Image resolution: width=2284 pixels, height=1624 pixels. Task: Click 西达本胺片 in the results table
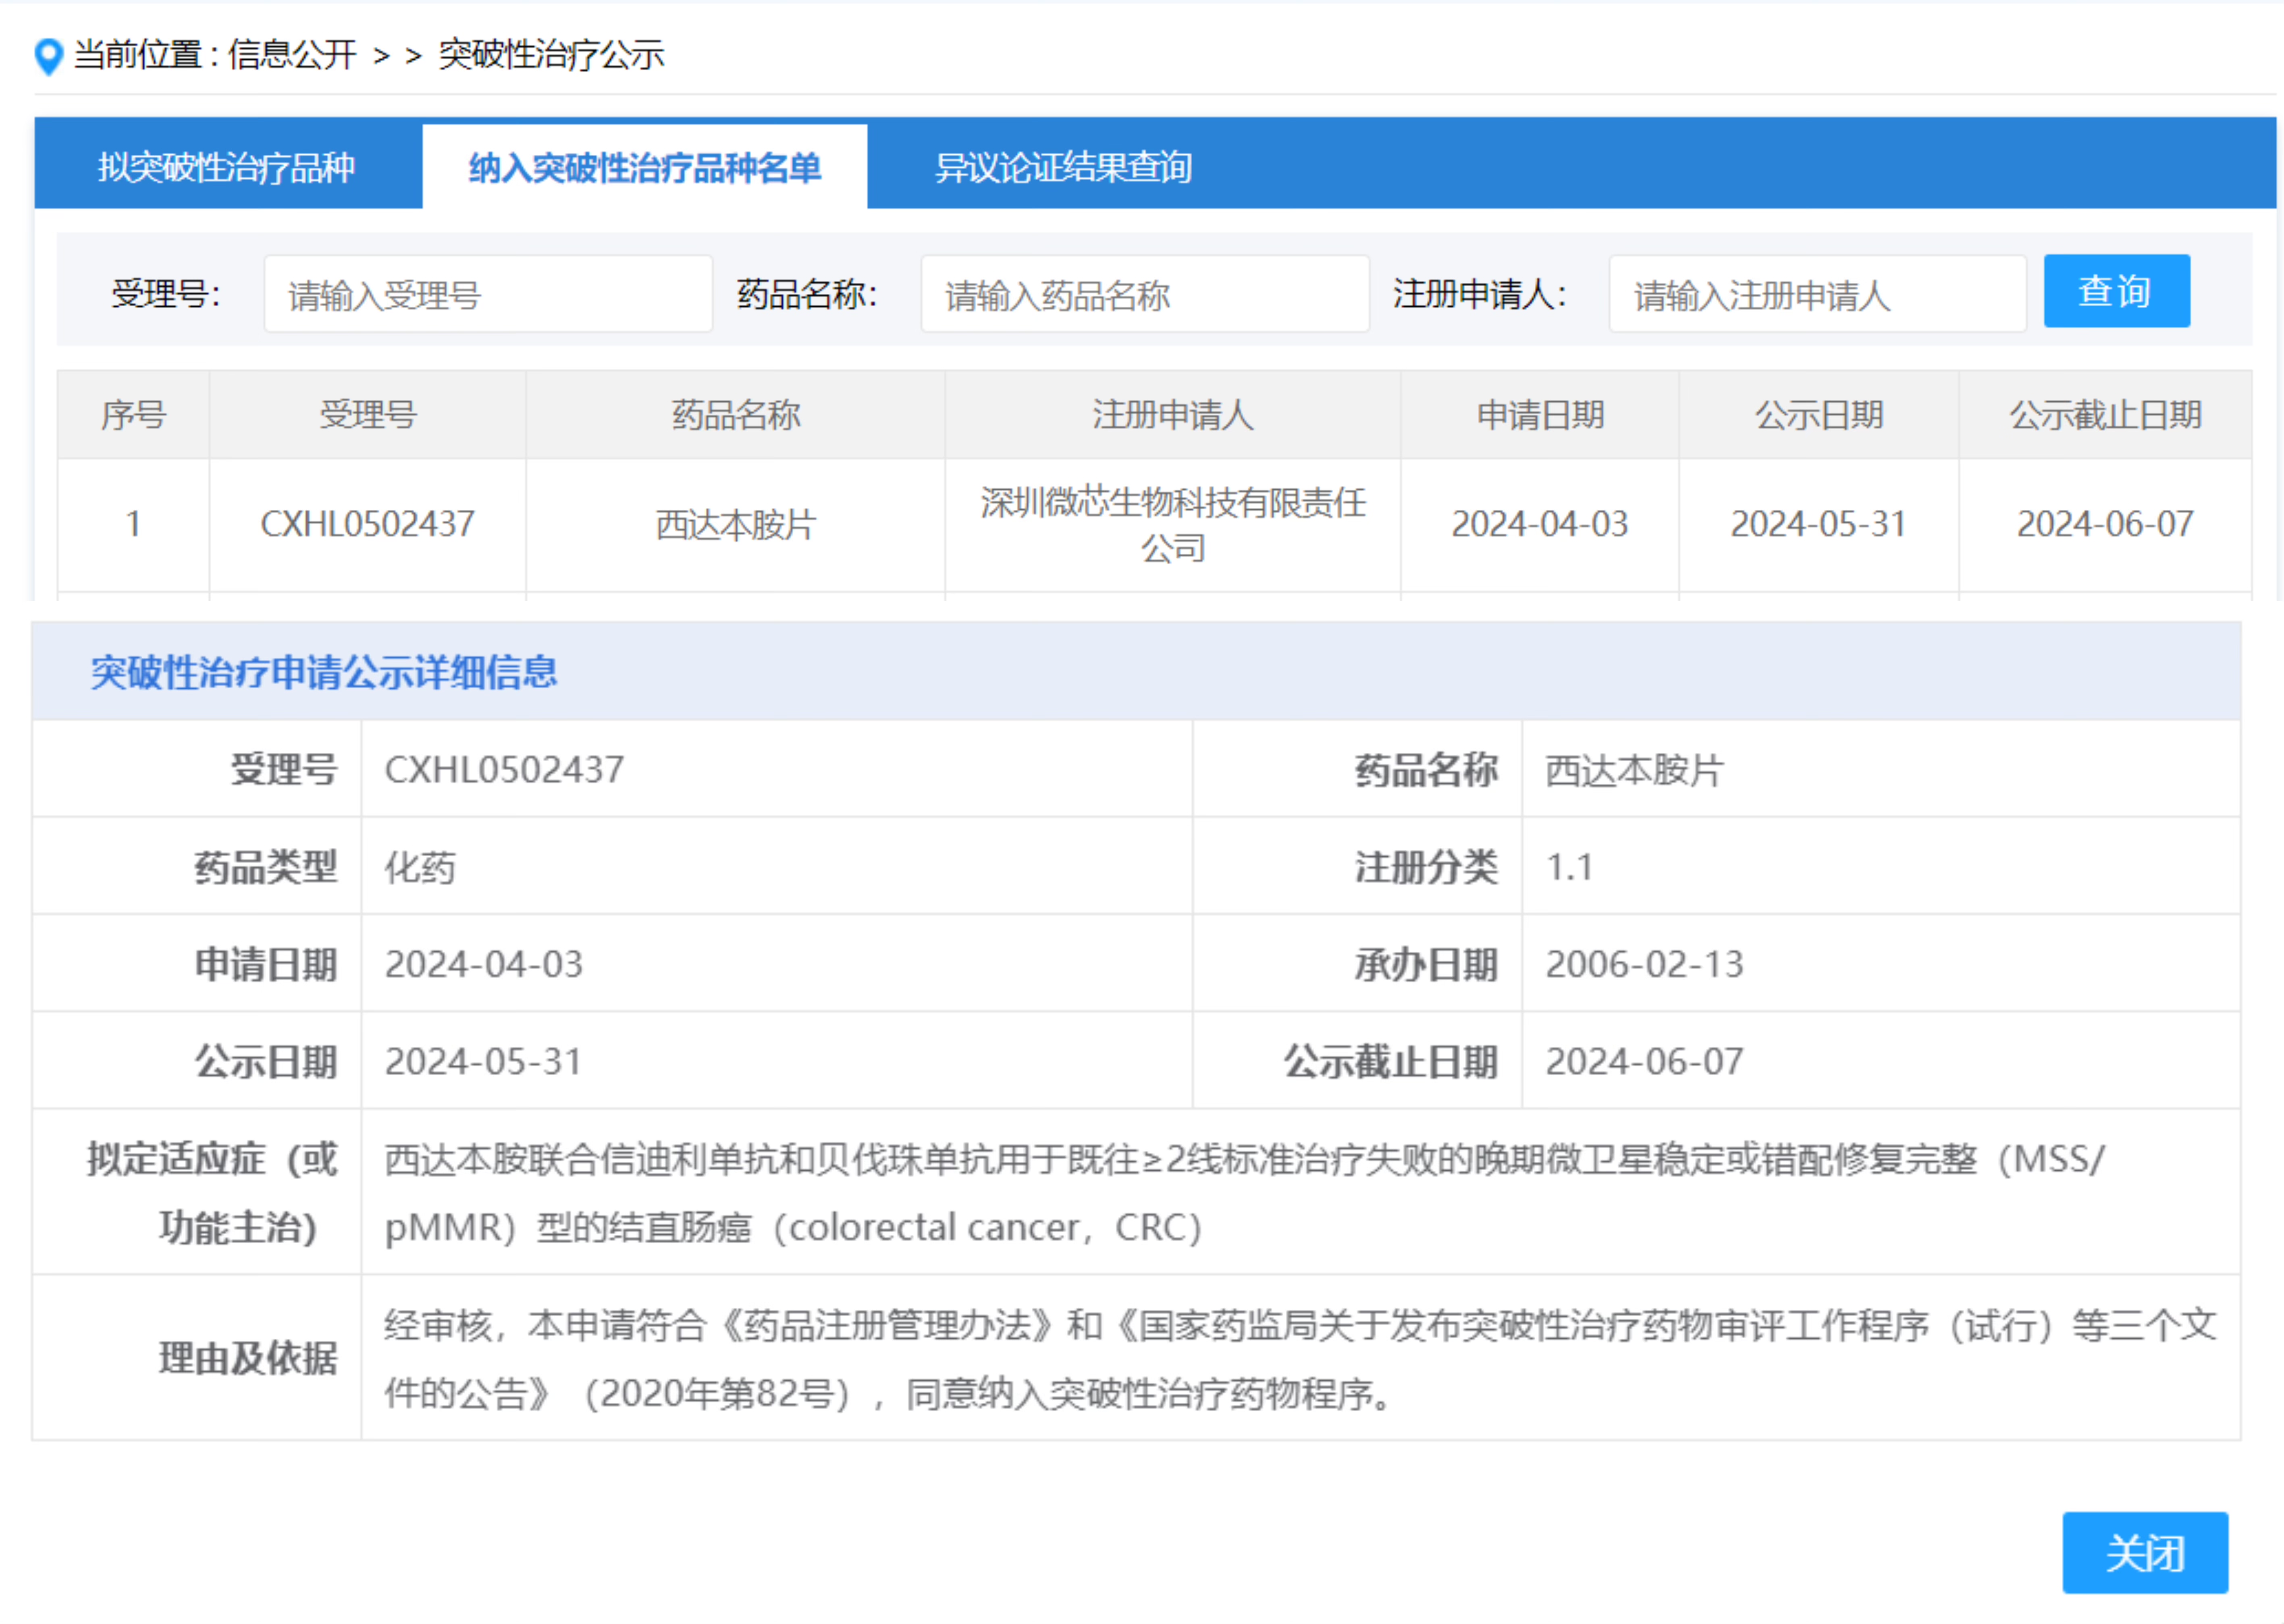coord(735,524)
